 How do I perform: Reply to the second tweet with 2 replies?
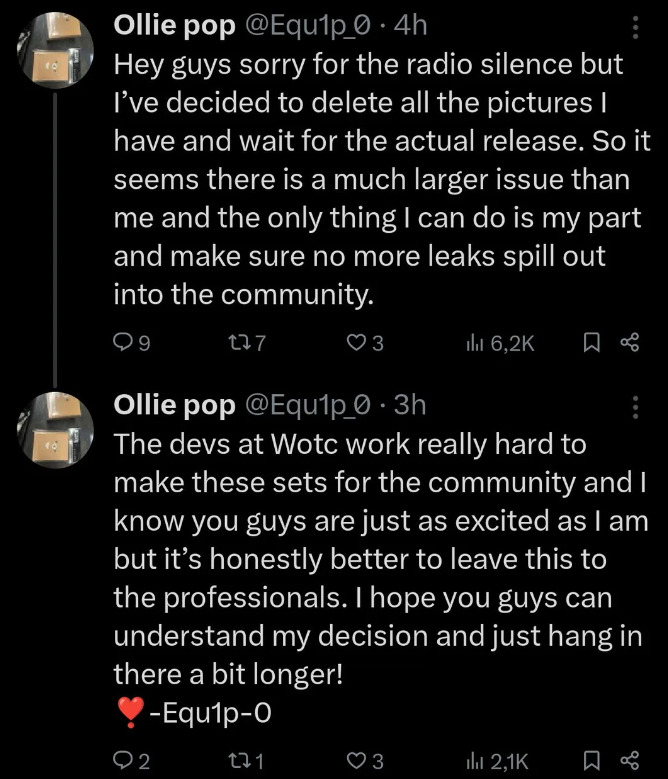pos(124,761)
